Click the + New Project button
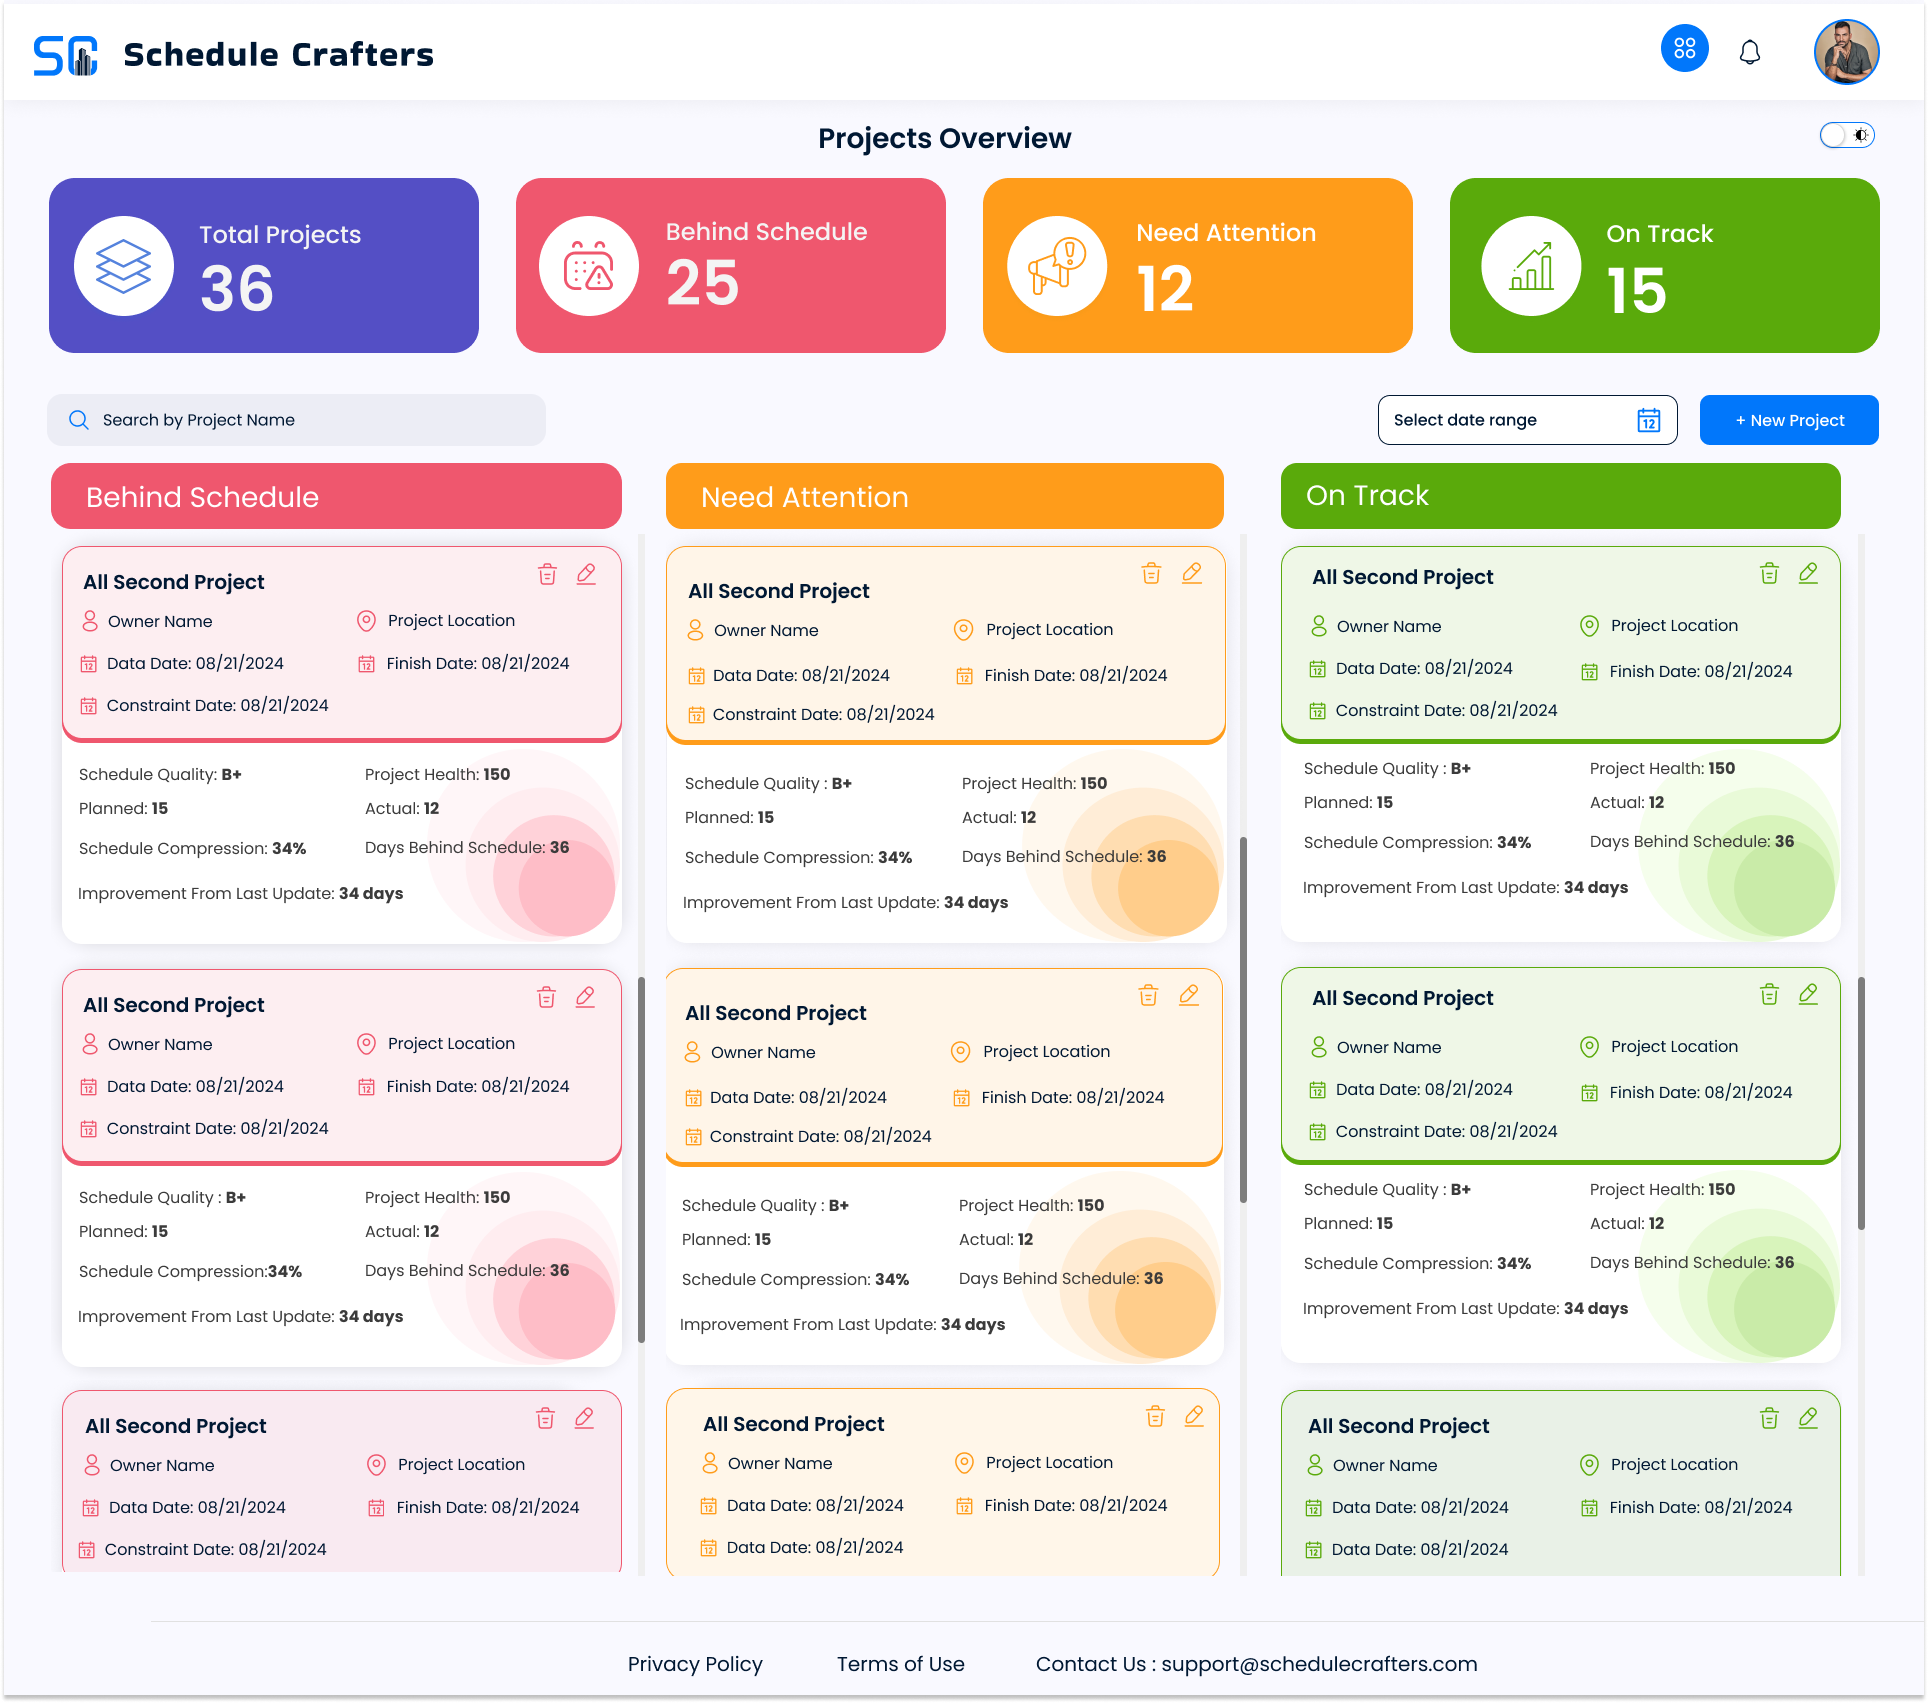This screenshot has width=1928, height=1703. click(x=1788, y=420)
